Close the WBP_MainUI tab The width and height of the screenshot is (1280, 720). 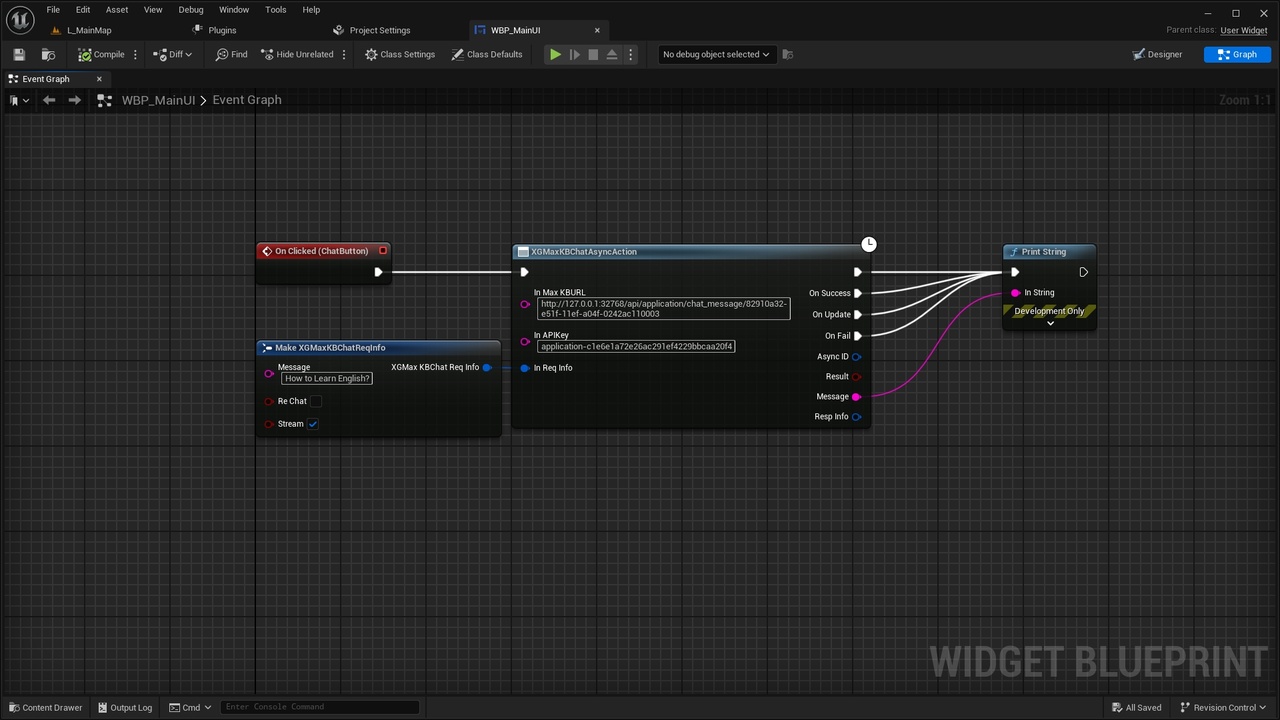tap(597, 30)
